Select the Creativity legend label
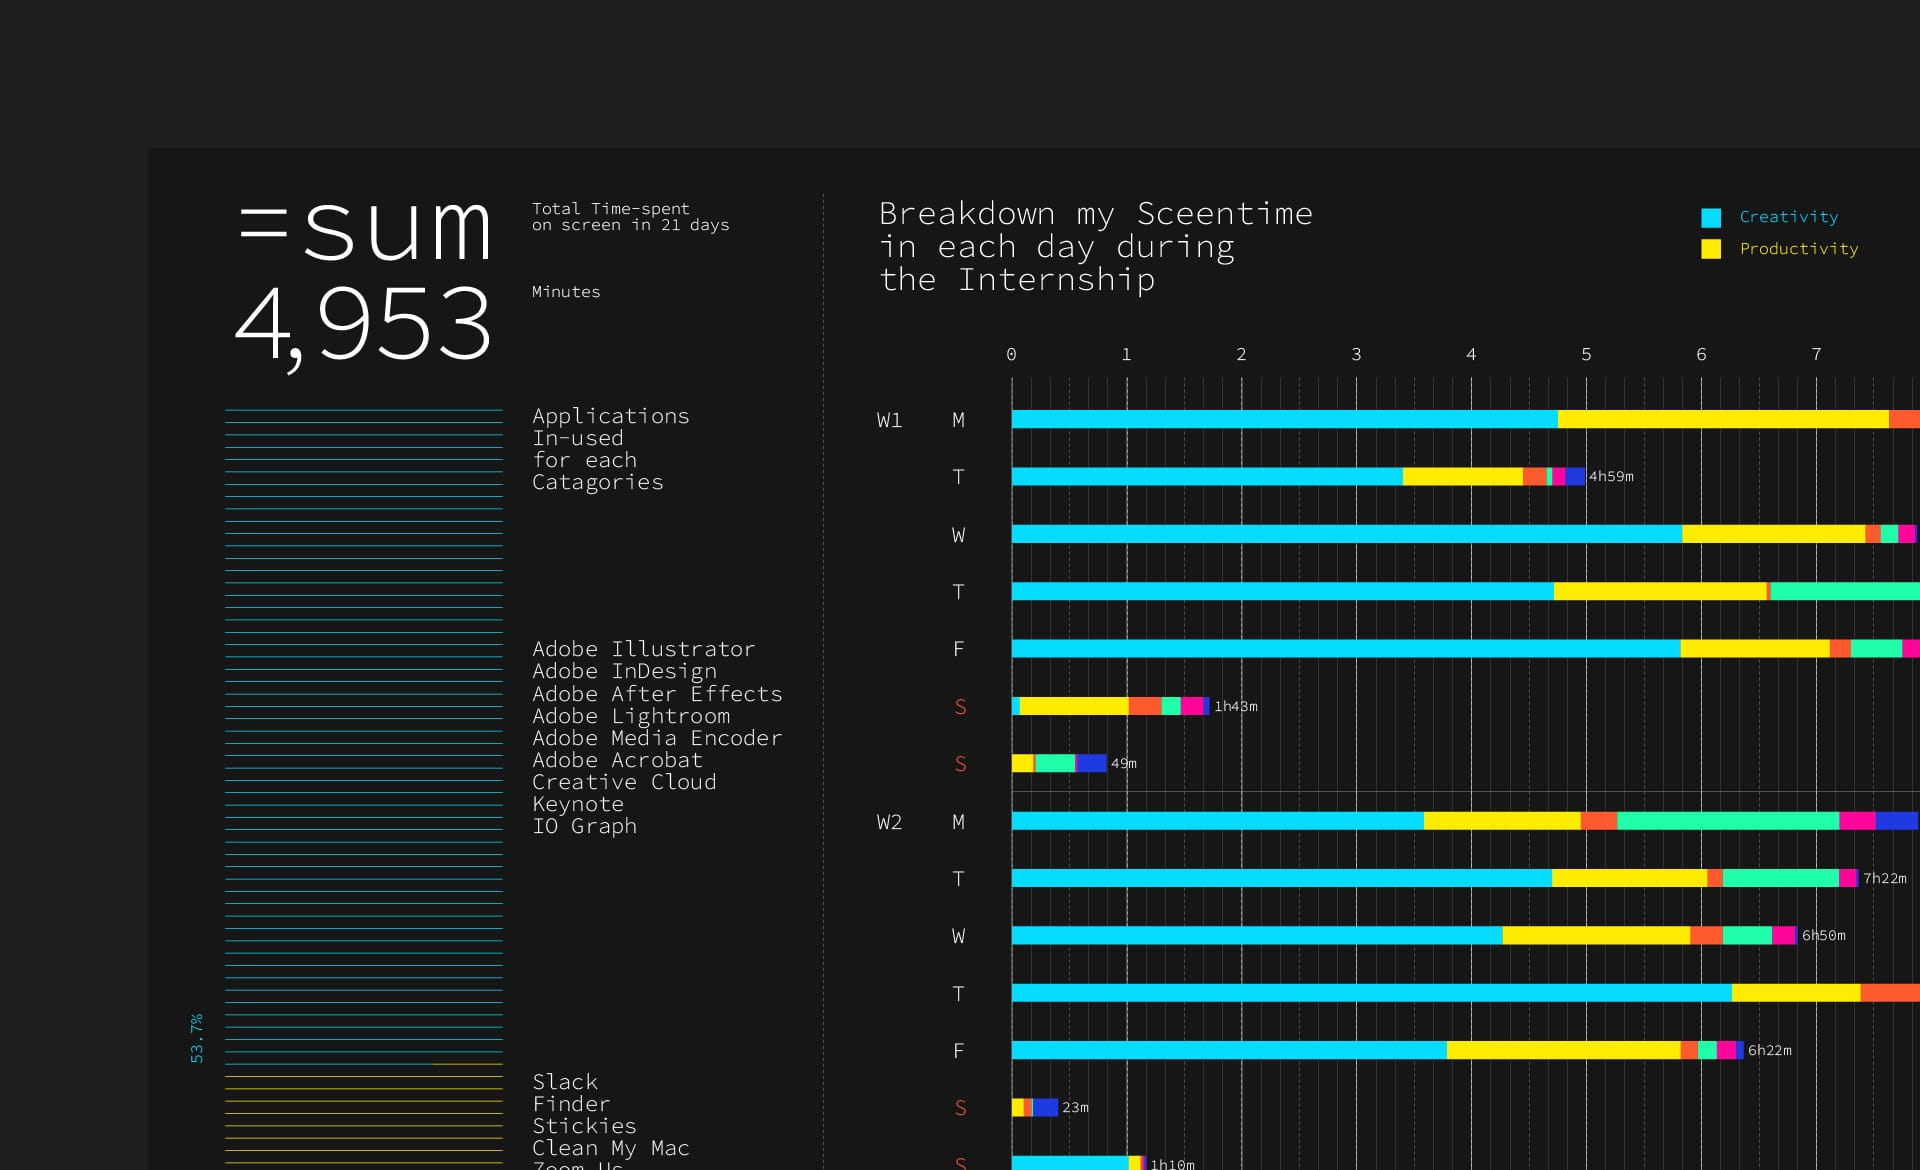This screenshot has height=1170, width=1920. tap(1788, 217)
